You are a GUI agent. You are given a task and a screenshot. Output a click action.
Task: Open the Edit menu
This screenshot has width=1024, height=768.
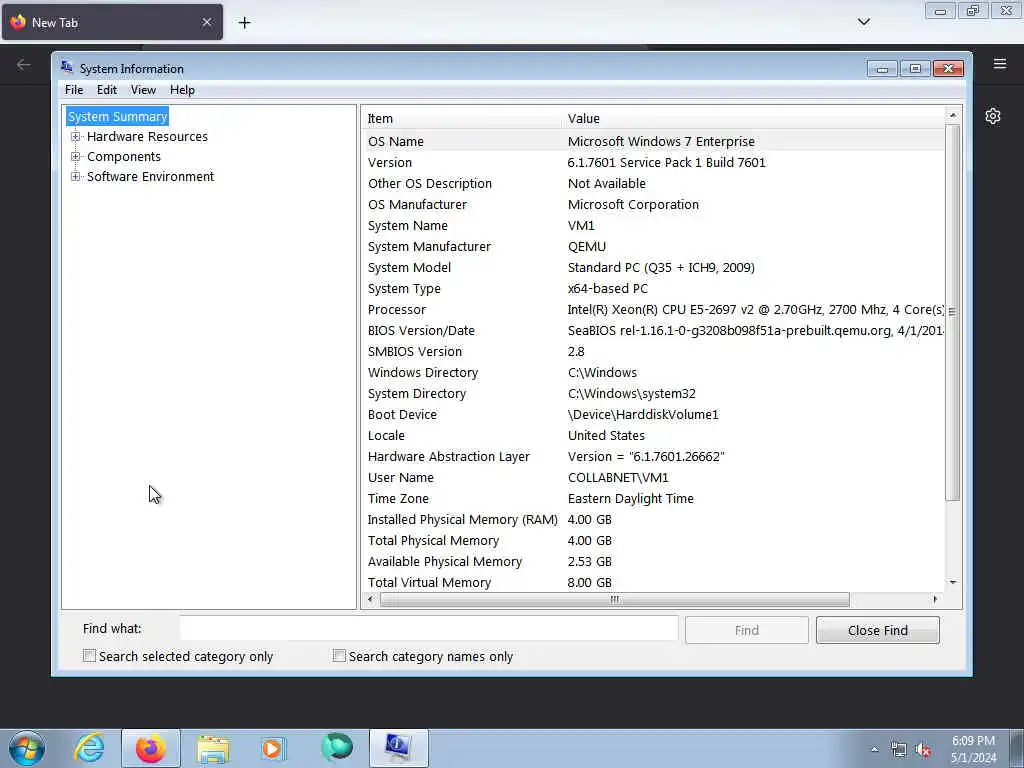(x=106, y=90)
